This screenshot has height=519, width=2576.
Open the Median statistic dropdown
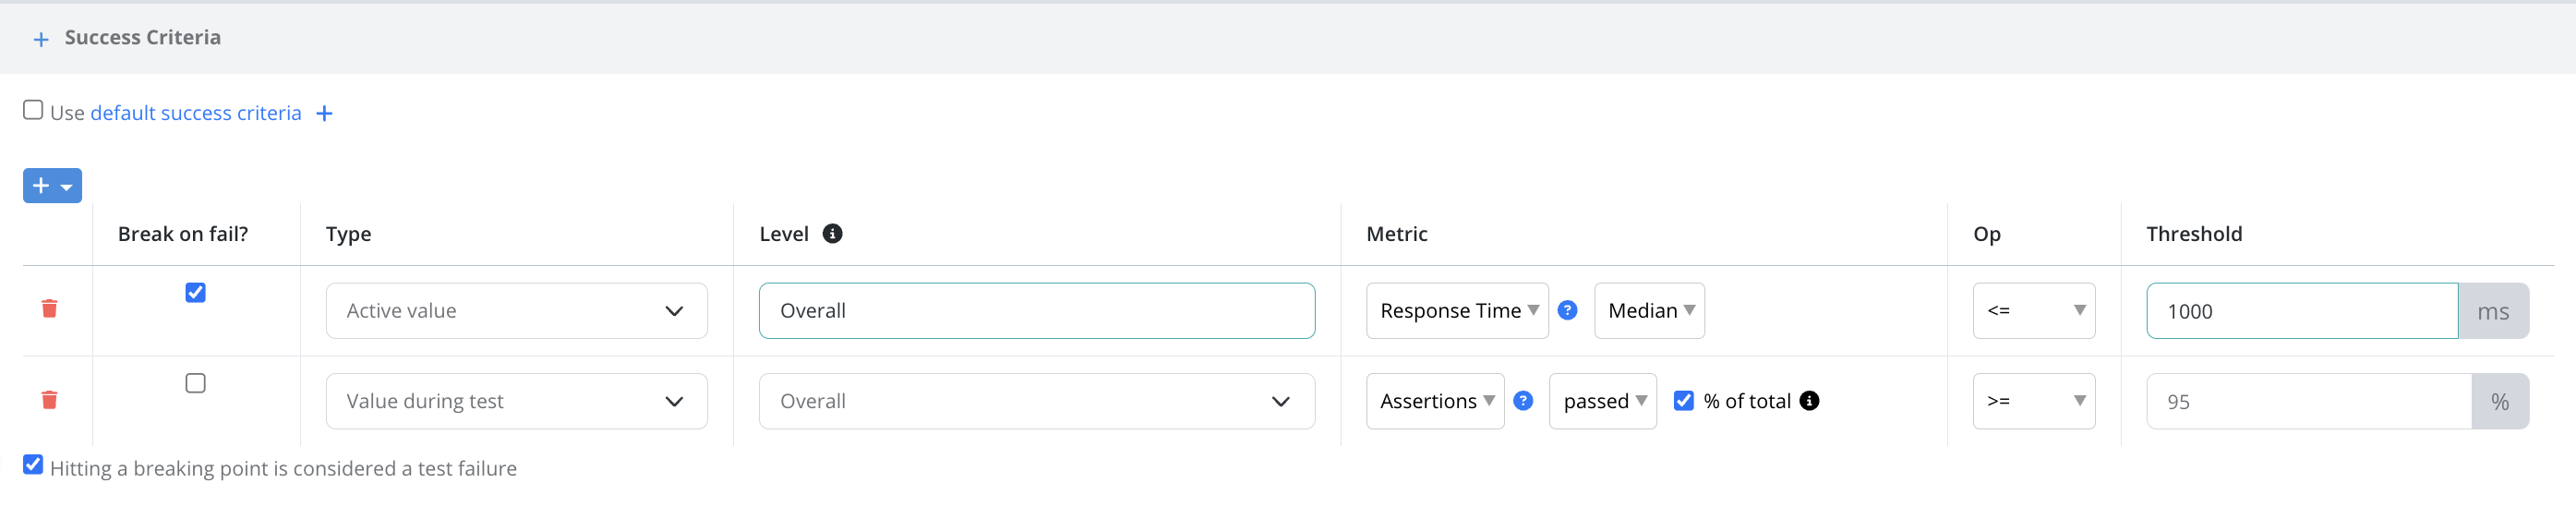pos(1649,311)
